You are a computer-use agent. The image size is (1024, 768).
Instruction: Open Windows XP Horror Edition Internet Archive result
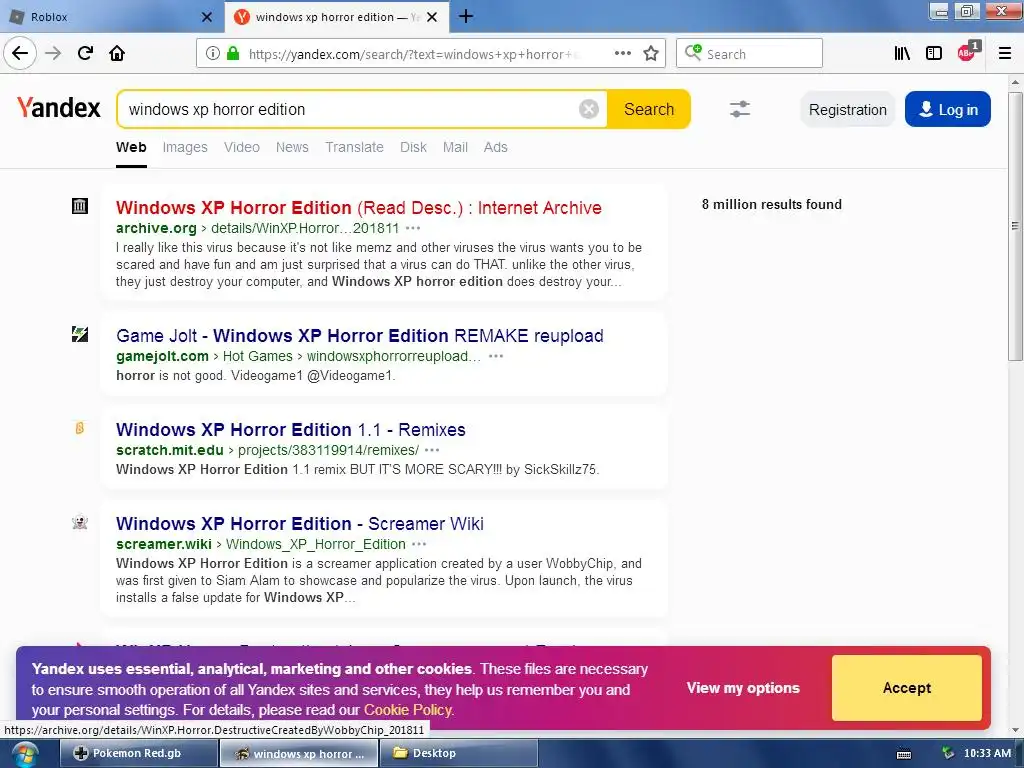tap(359, 208)
